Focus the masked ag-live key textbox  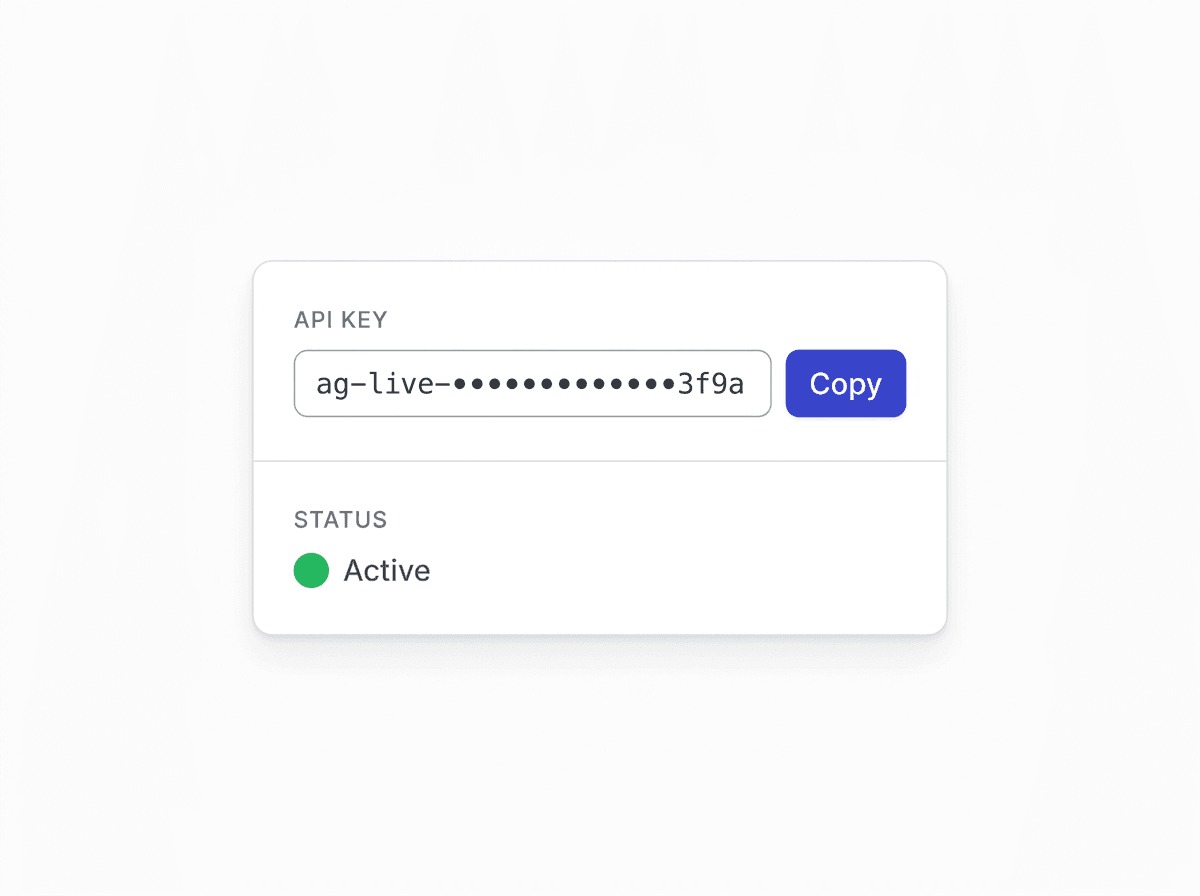532,383
